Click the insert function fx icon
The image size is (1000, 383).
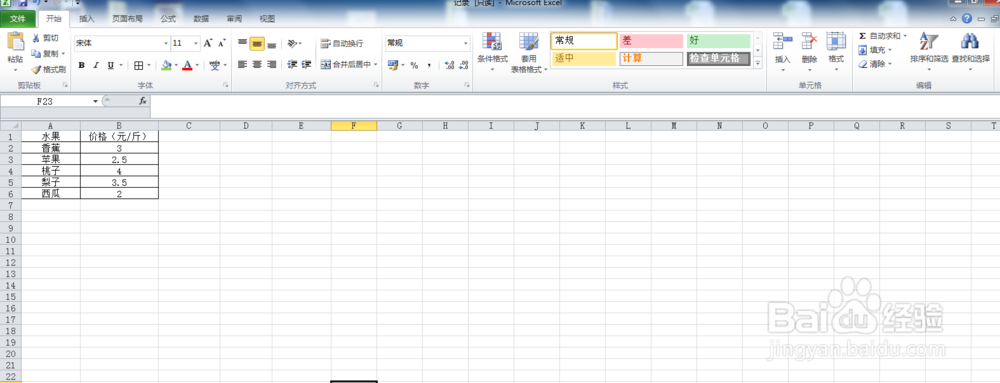tap(143, 101)
